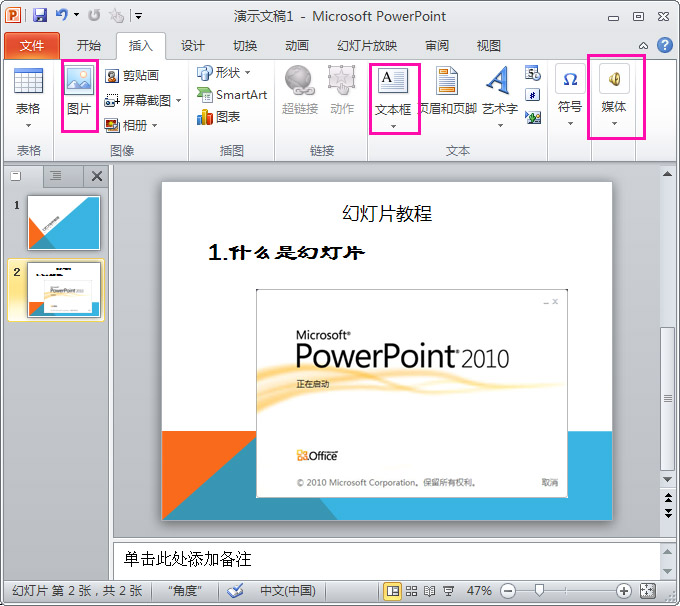
Task: Switch to the 切换 tab
Action: [x=245, y=46]
